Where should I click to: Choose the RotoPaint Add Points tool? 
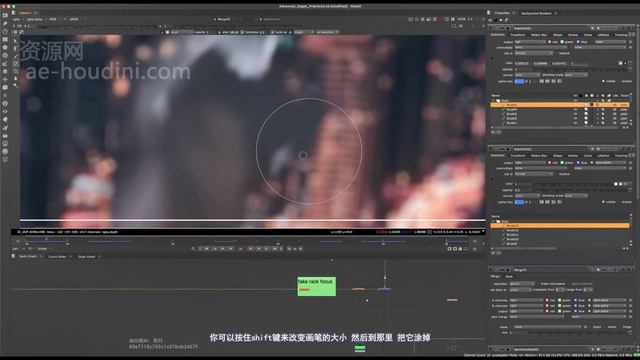16,49
